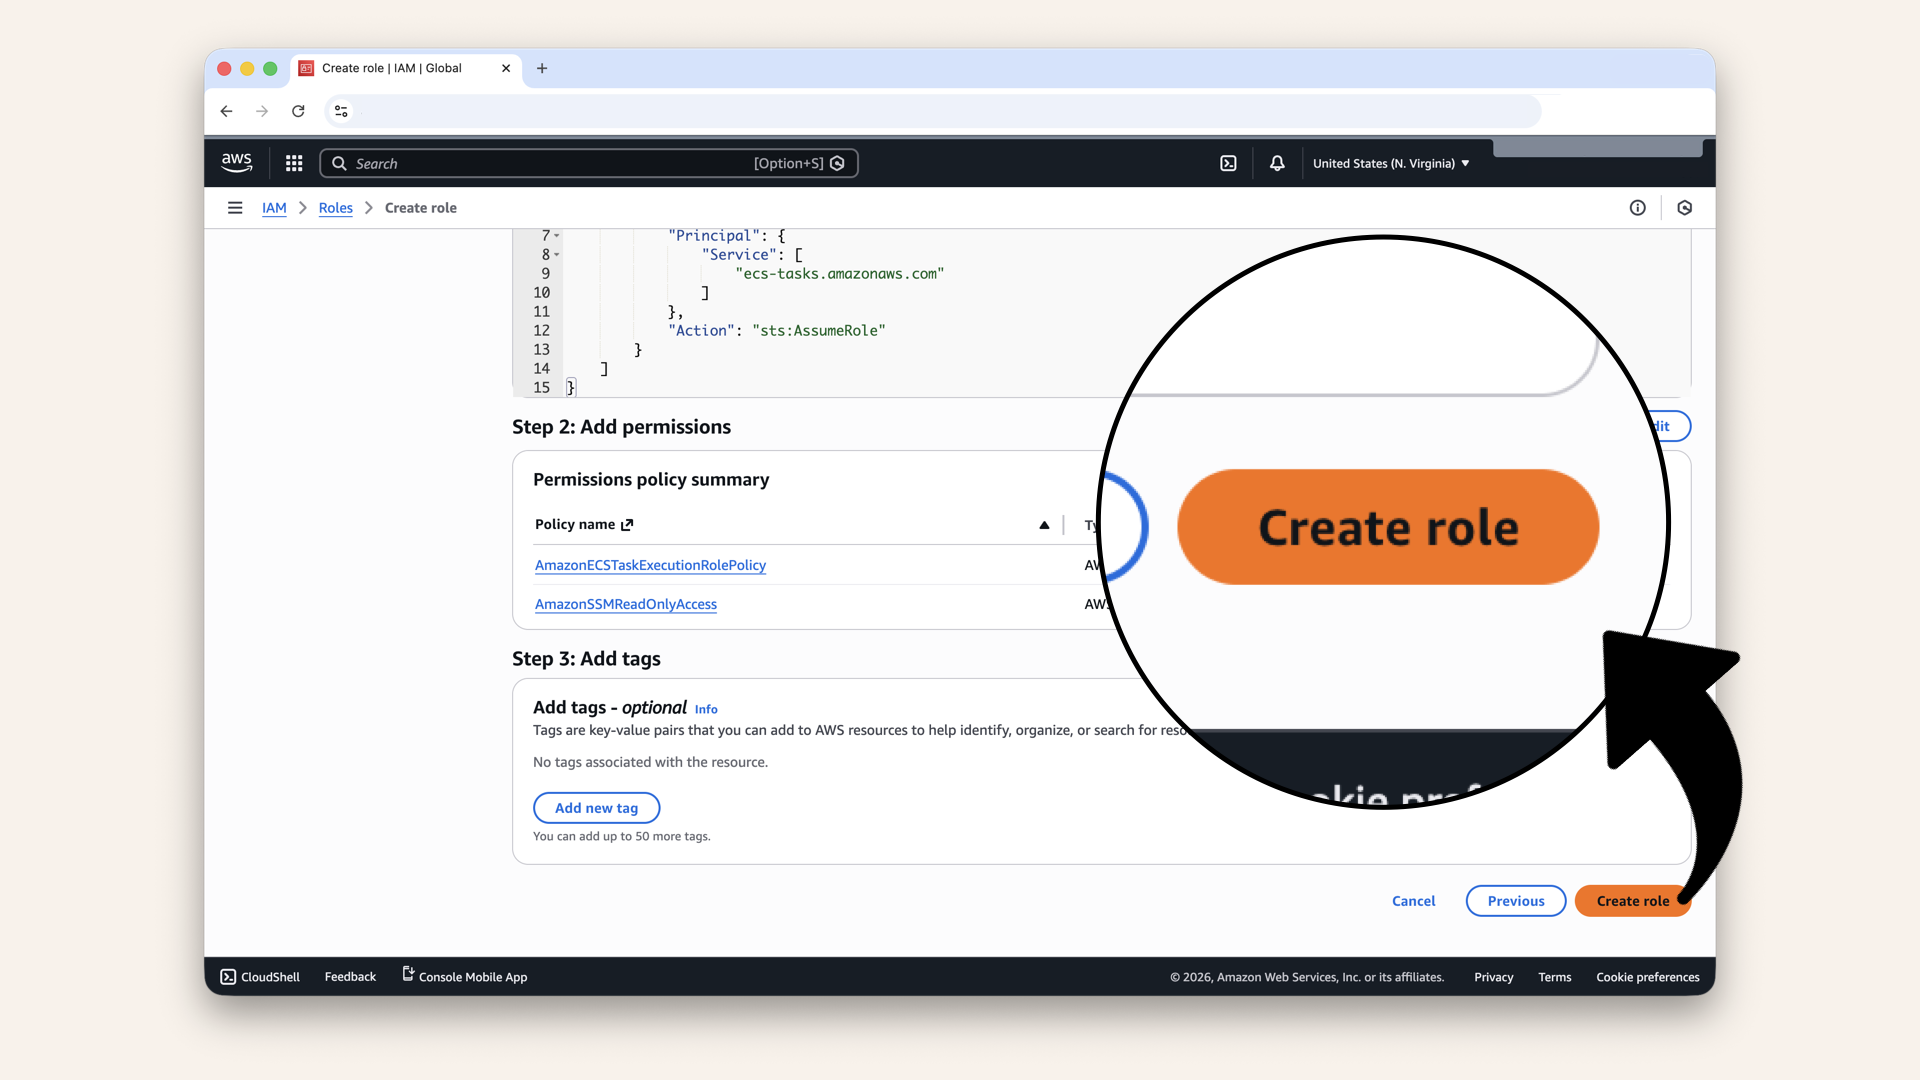Viewport: 1920px width, 1080px height.
Task: Click the shortcut icon inside the search bar
Action: (x=838, y=163)
